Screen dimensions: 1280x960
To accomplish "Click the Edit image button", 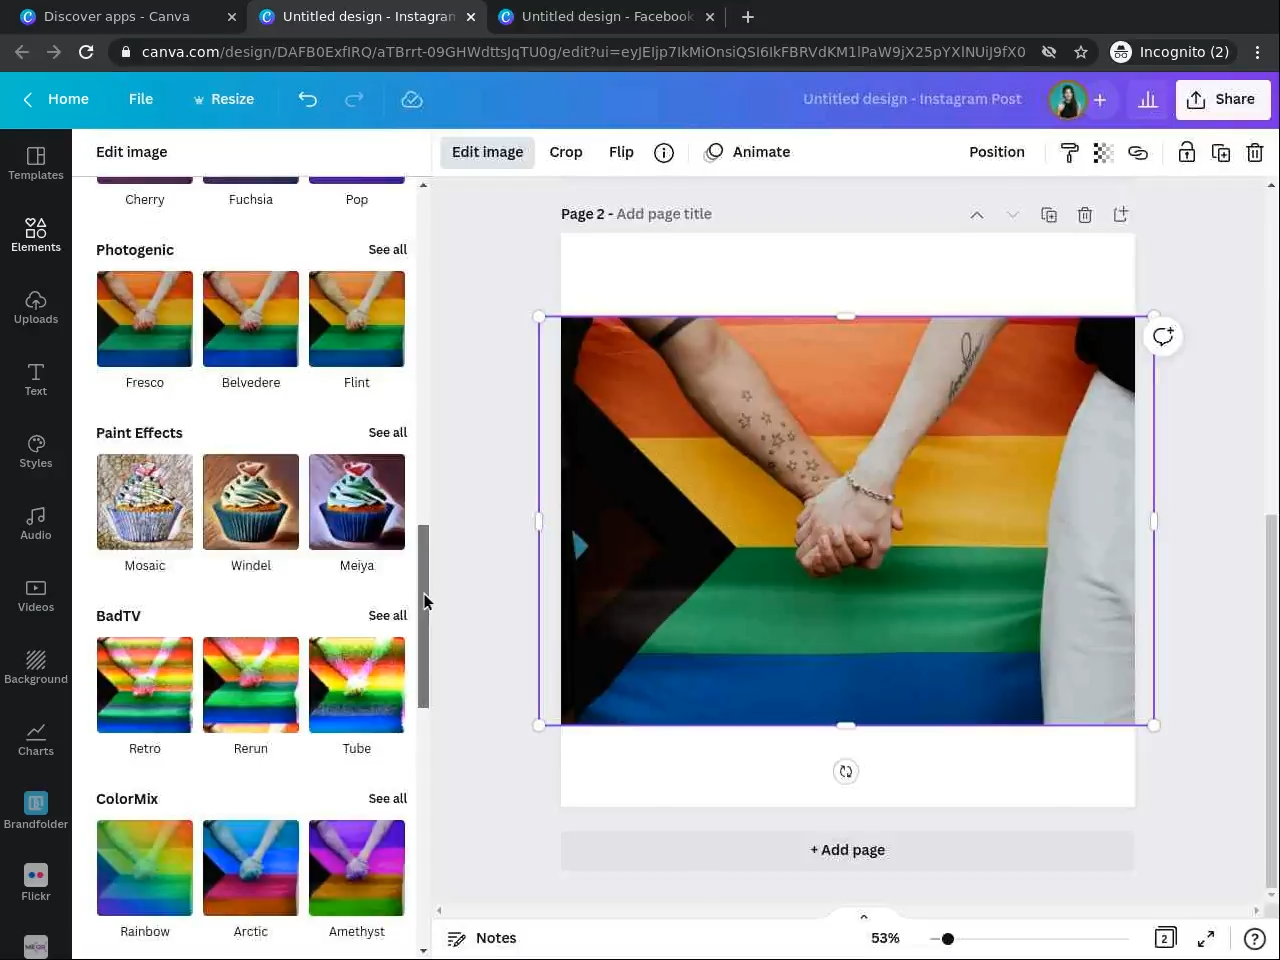I will pyautogui.click(x=488, y=152).
